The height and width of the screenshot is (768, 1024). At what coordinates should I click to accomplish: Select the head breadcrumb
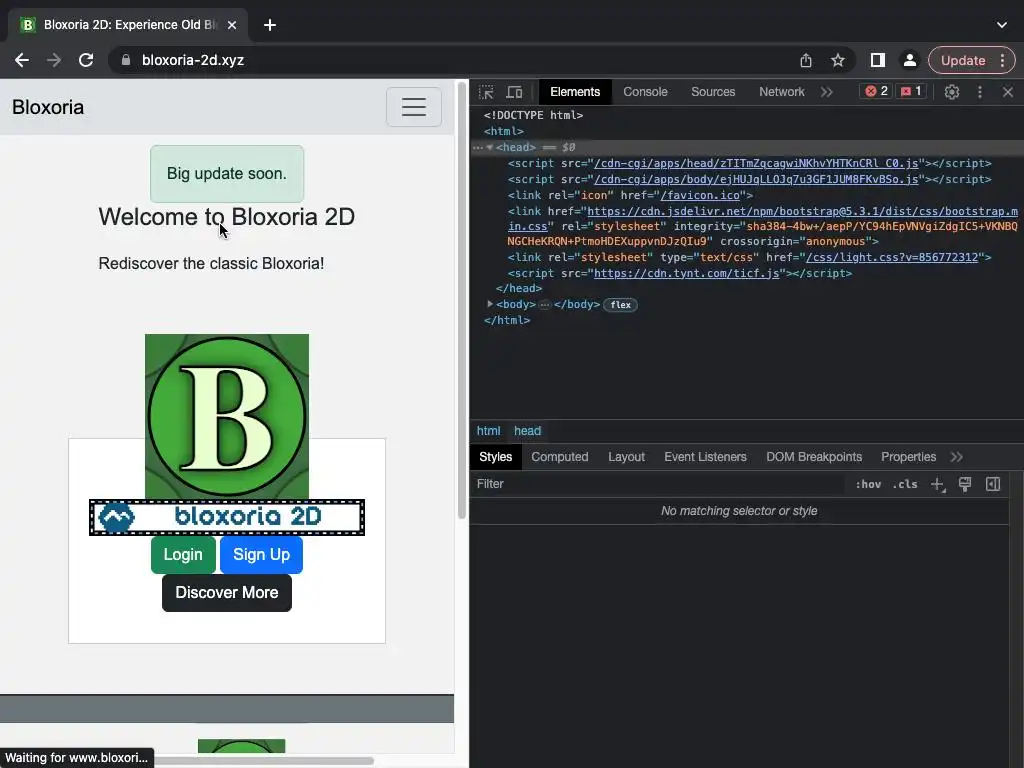click(x=527, y=431)
